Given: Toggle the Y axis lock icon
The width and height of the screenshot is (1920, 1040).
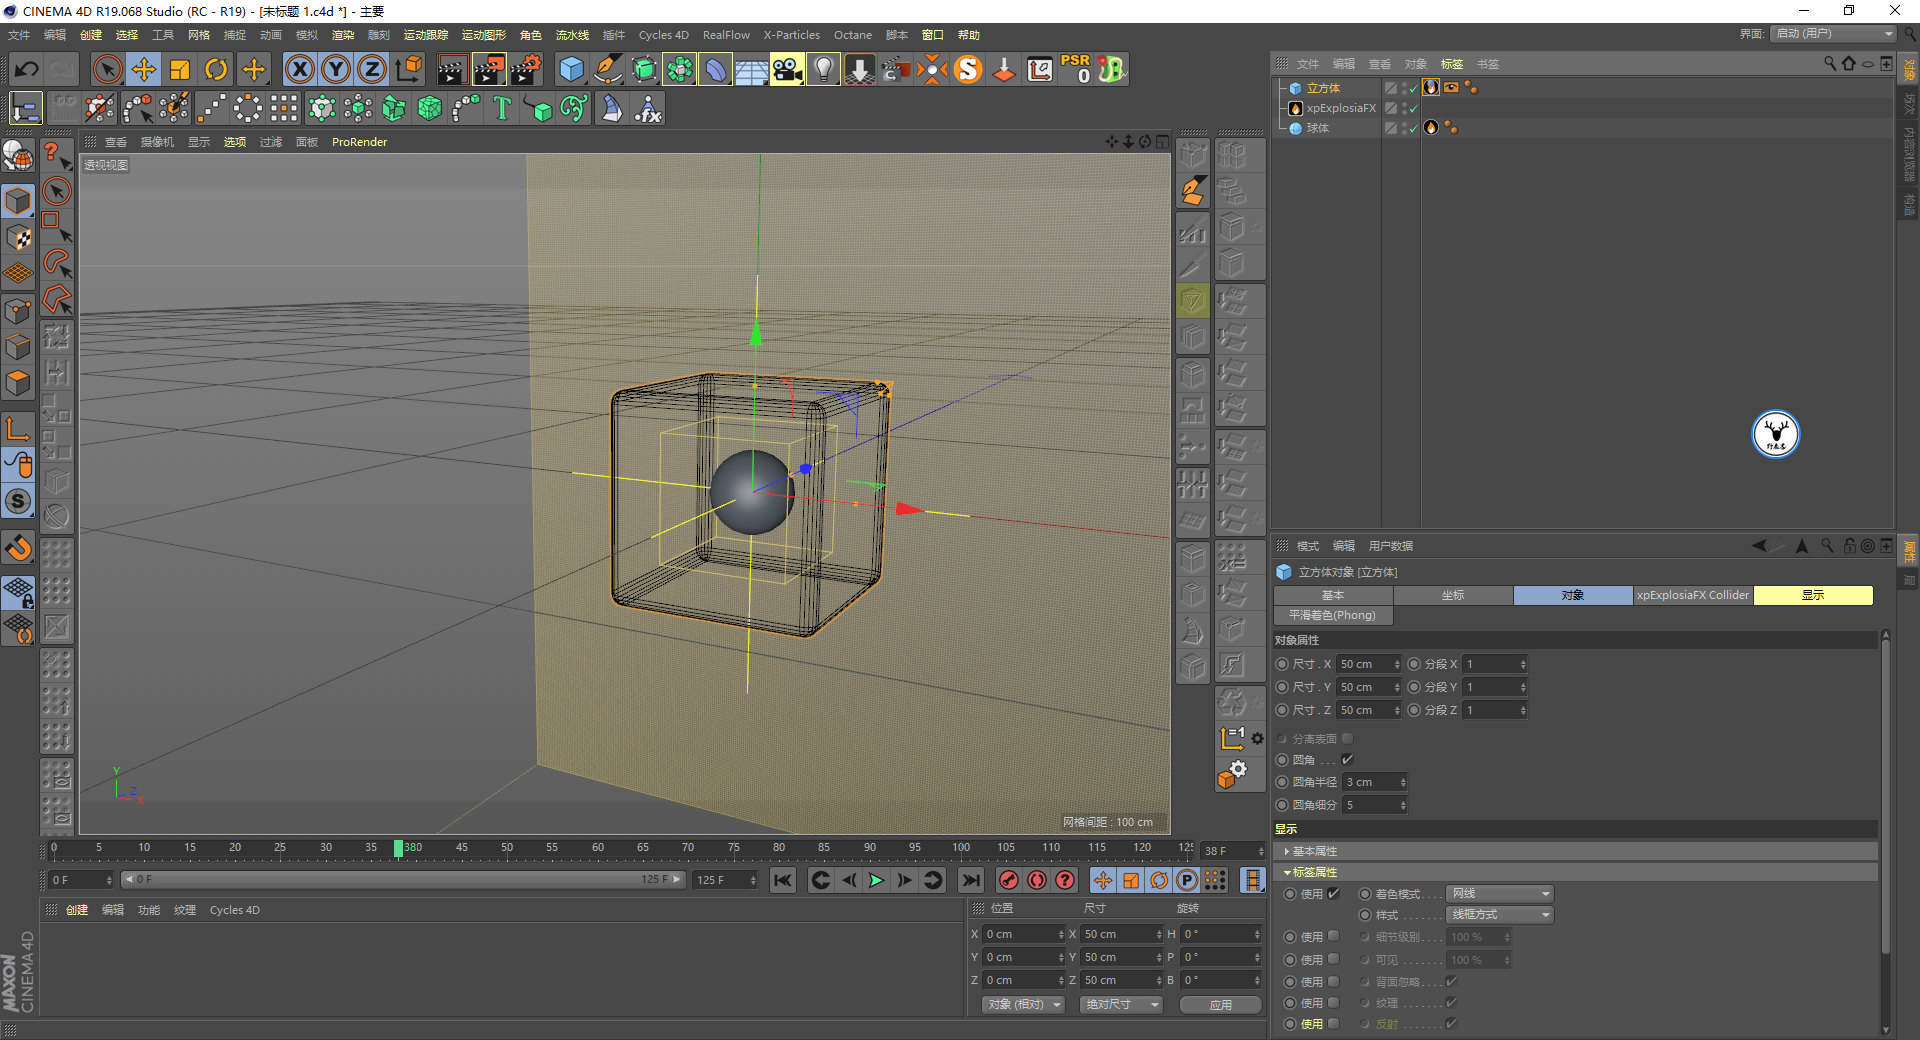Looking at the screenshot, I should pyautogui.click(x=336, y=69).
